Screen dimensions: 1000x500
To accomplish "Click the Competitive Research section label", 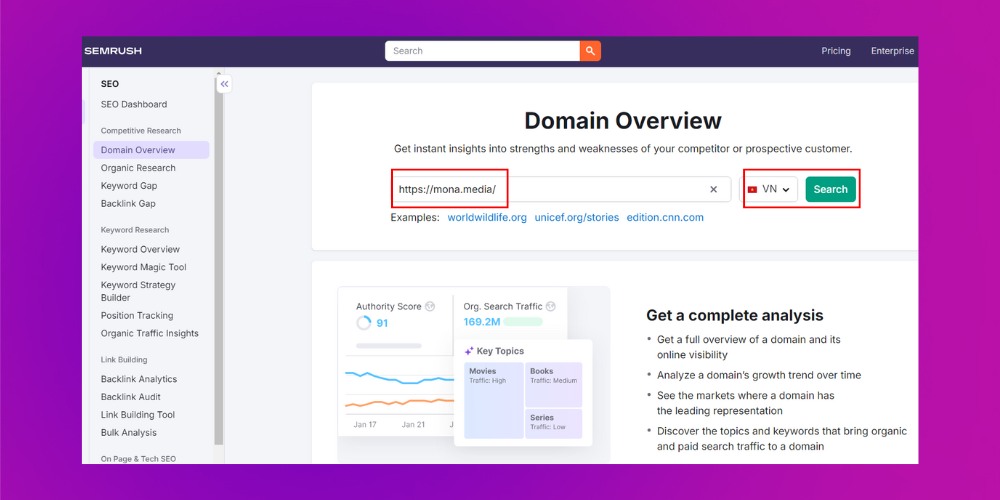I will pyautogui.click(x=141, y=131).
